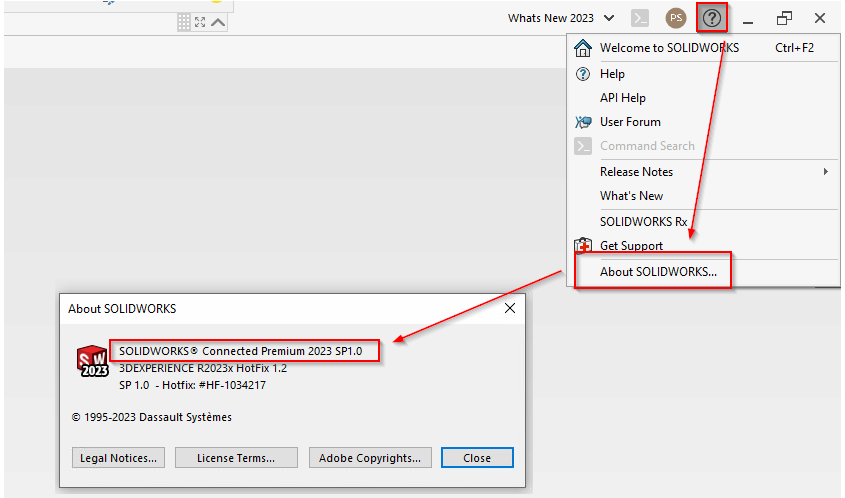Select Command Search menu item

[703, 146]
